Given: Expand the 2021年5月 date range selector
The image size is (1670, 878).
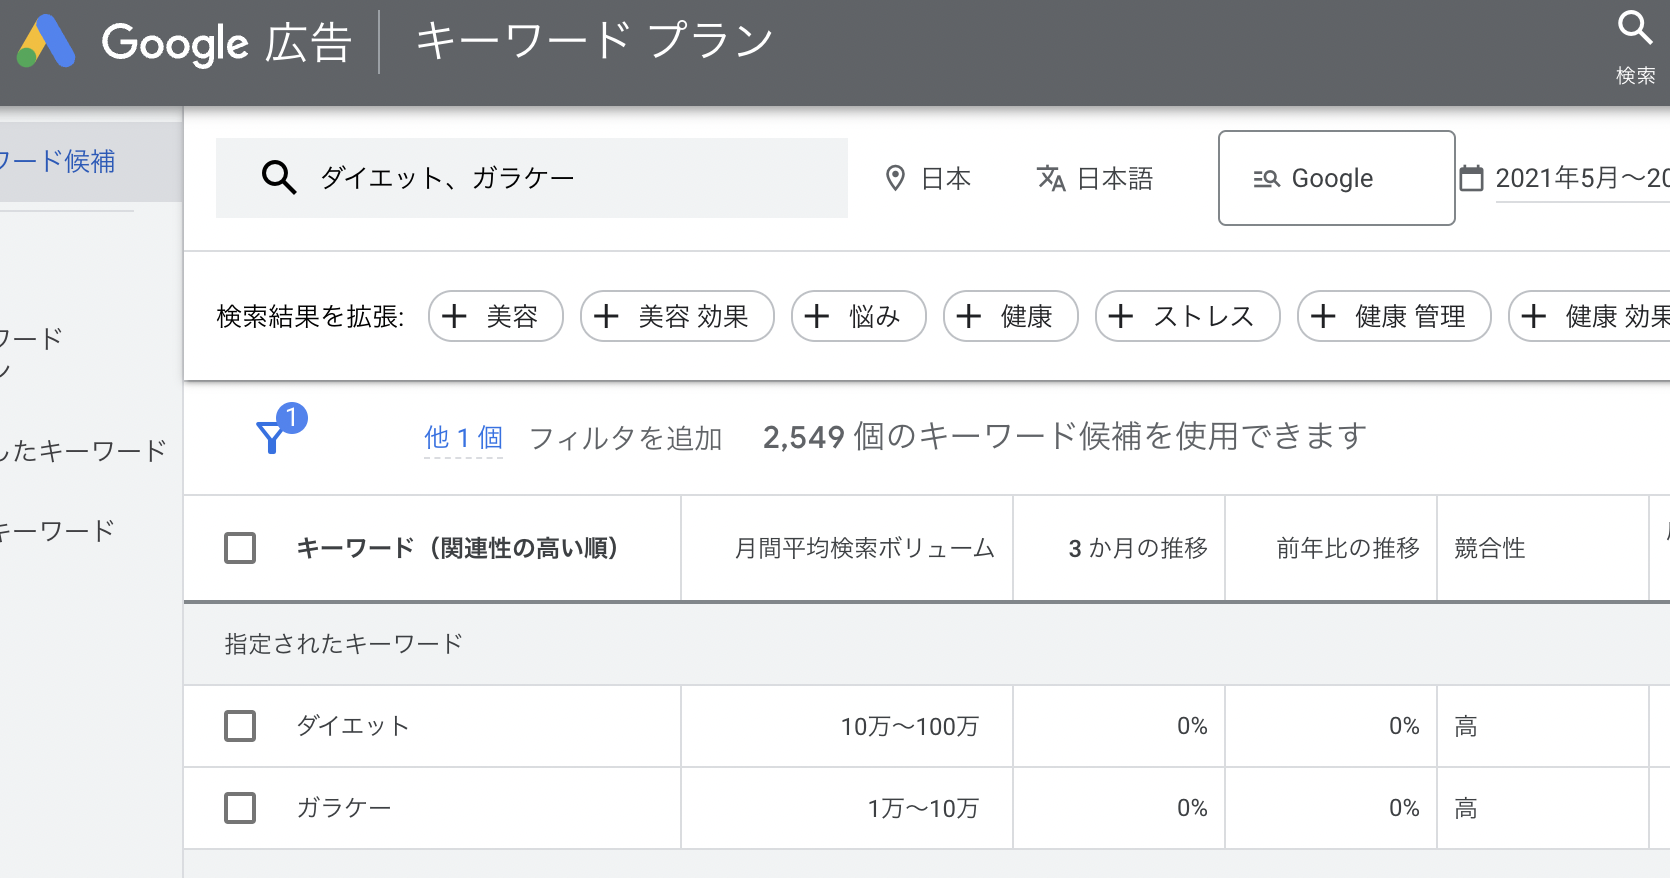Looking at the screenshot, I should click(x=1581, y=178).
